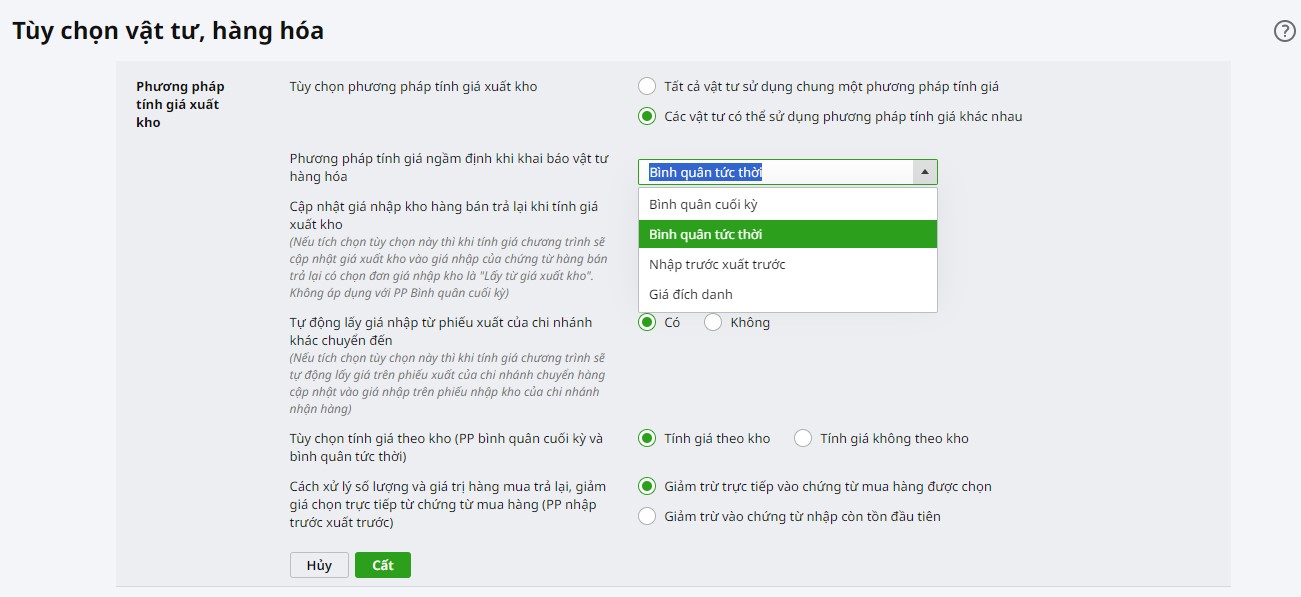Click the green Cất save button
Image resolution: width=1301 pixels, height=597 pixels.
click(x=383, y=565)
